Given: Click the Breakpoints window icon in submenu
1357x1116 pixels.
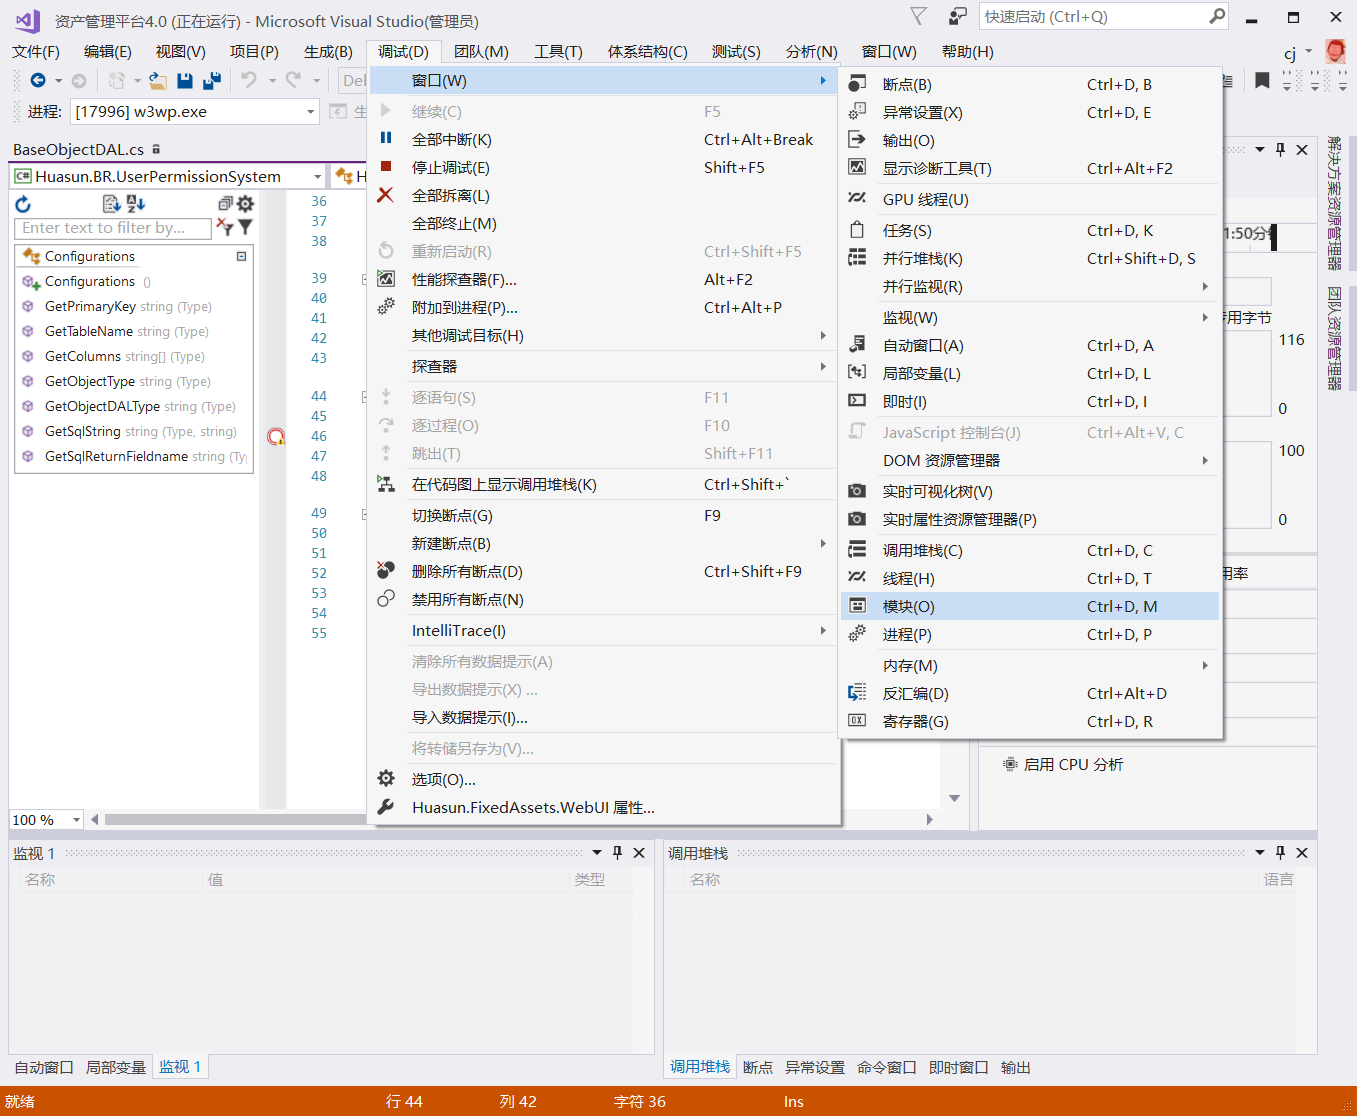Looking at the screenshot, I should click(857, 84).
